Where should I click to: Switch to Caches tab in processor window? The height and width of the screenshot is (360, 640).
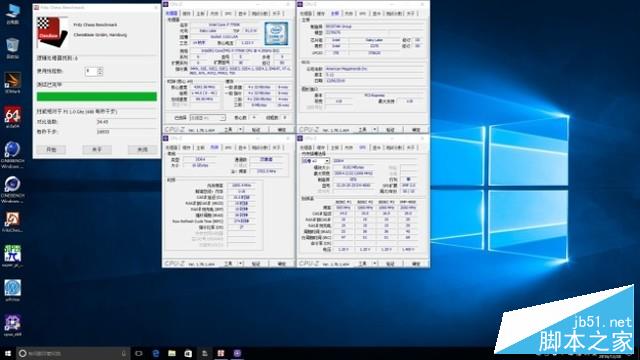tap(187, 13)
